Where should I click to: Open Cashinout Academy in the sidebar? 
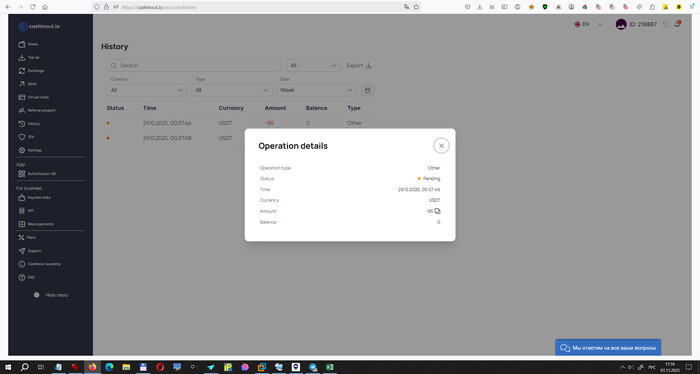pos(39,264)
